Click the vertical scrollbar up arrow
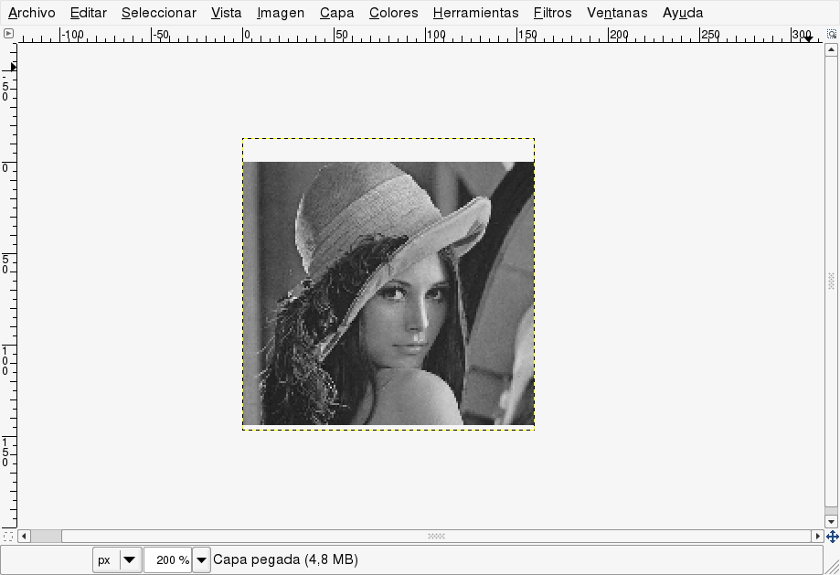Viewport: 840px width, 575px height. pos(831,50)
